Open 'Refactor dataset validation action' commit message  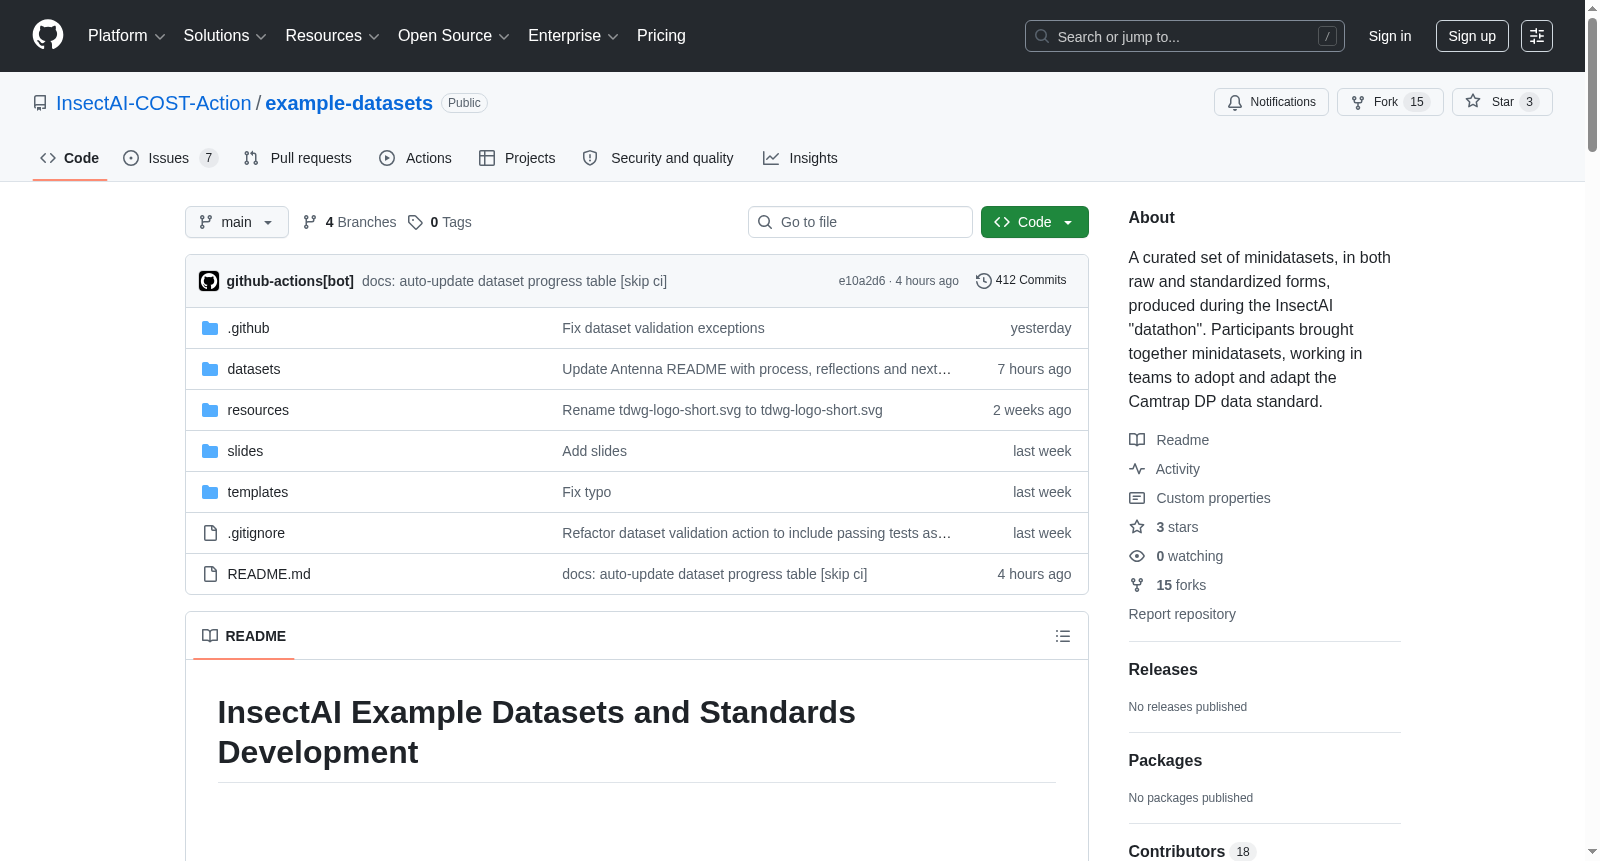tap(756, 533)
